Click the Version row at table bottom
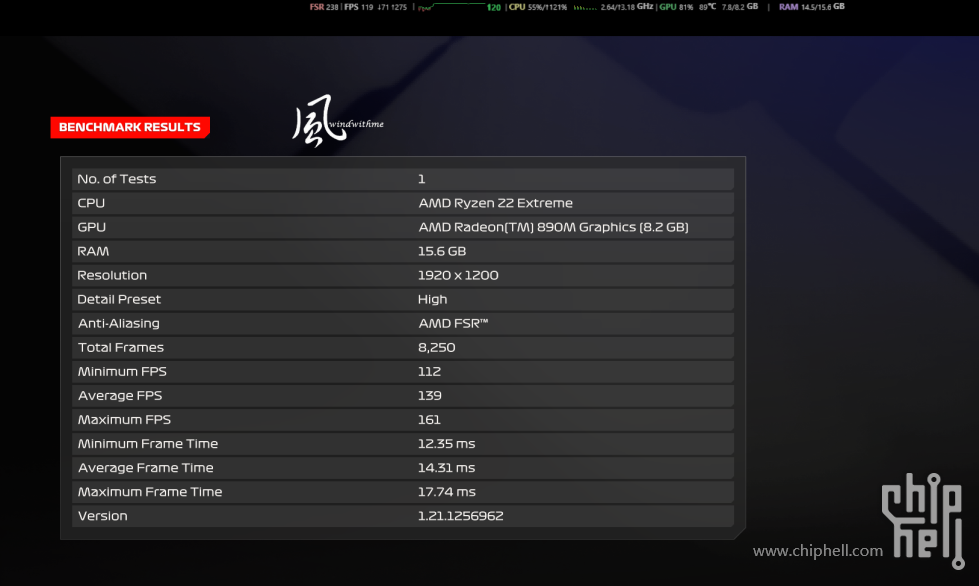Screen dimensions: 979x586 click(x=403, y=516)
